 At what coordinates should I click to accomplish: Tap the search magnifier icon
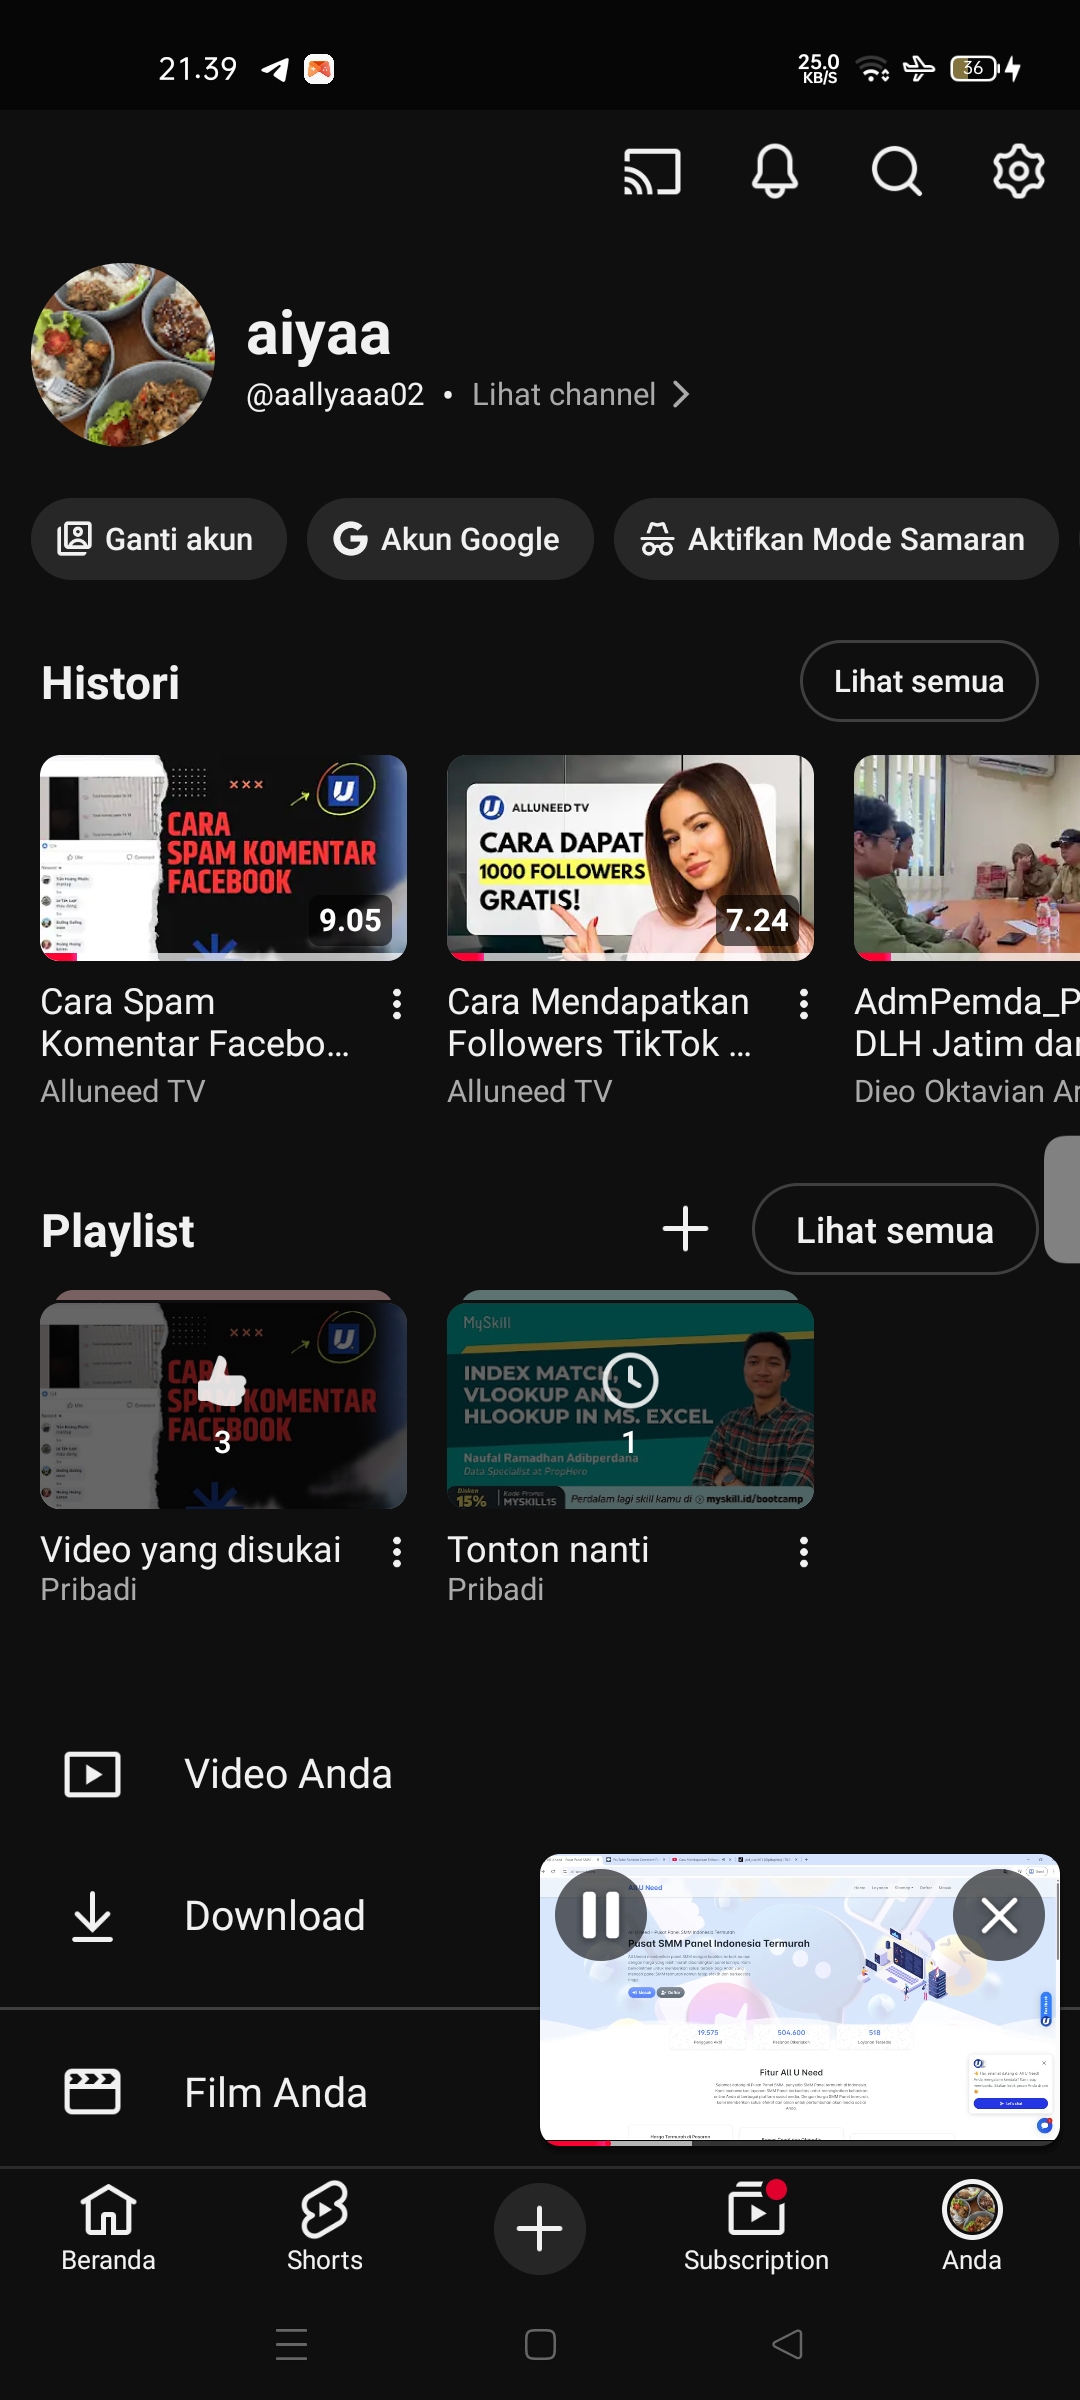(896, 172)
